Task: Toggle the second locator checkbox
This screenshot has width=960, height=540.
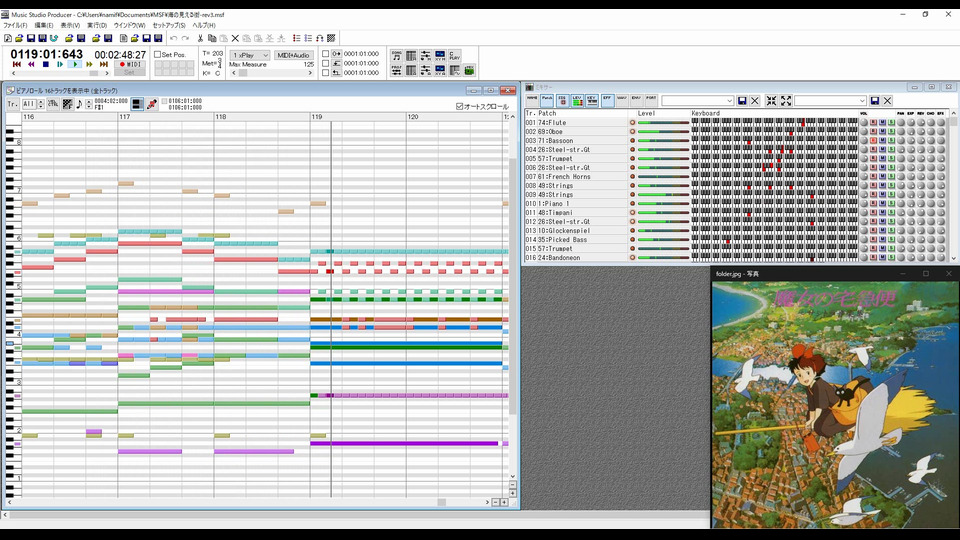Action: click(326, 63)
